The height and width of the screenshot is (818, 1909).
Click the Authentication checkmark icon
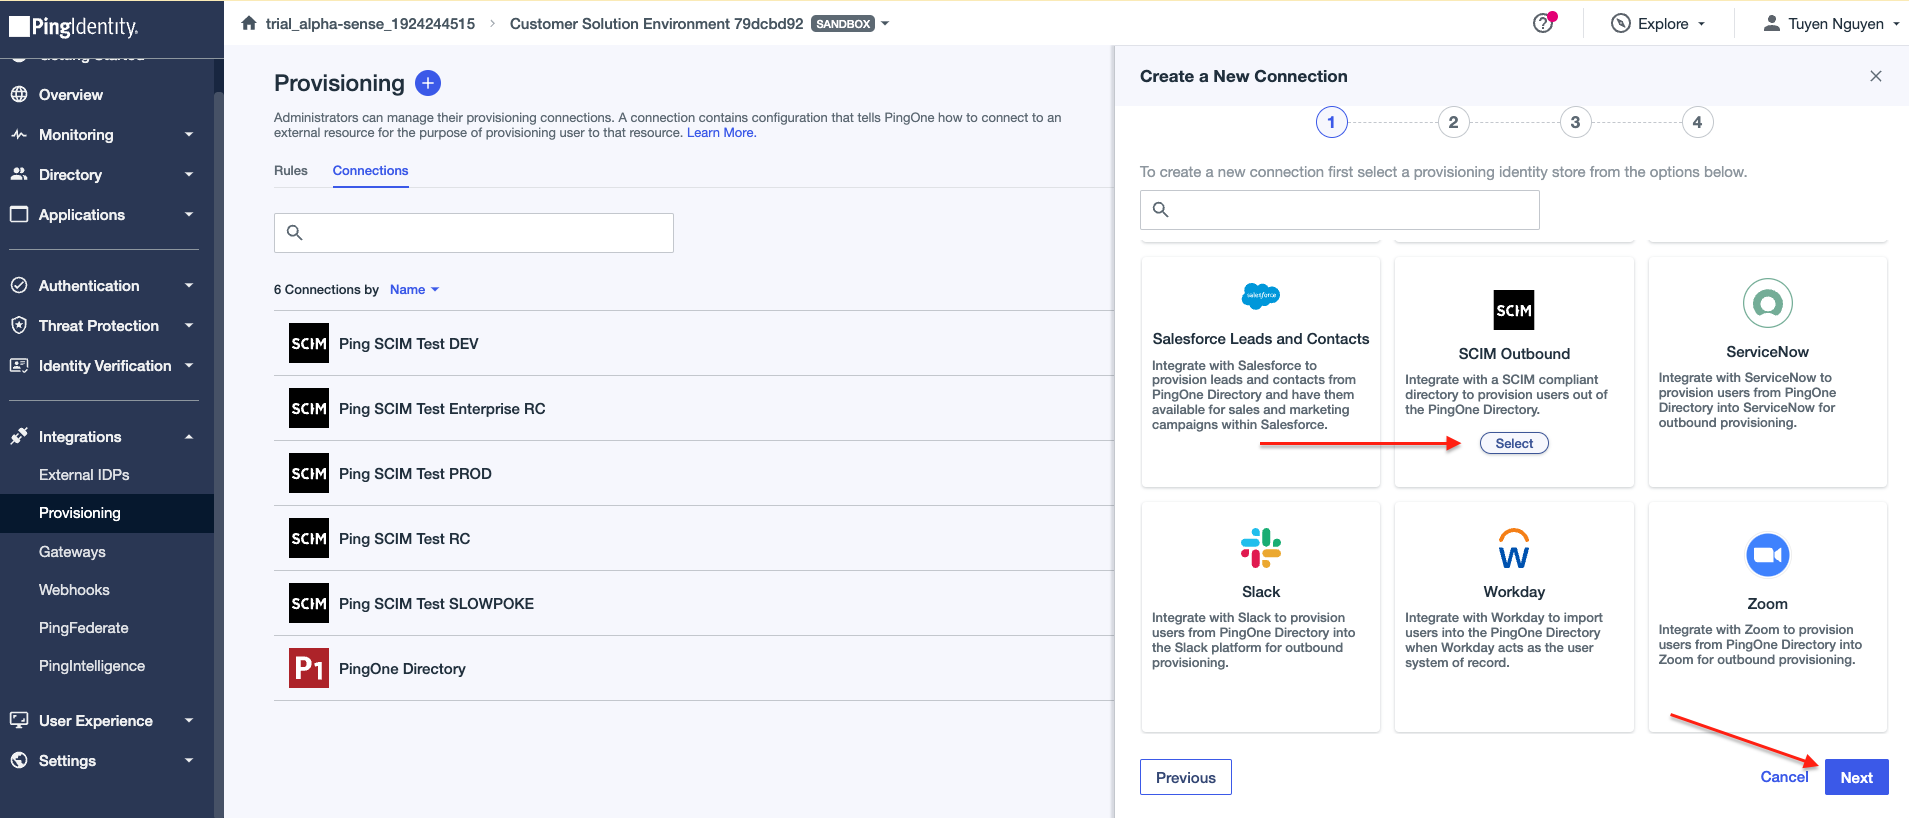coord(19,285)
